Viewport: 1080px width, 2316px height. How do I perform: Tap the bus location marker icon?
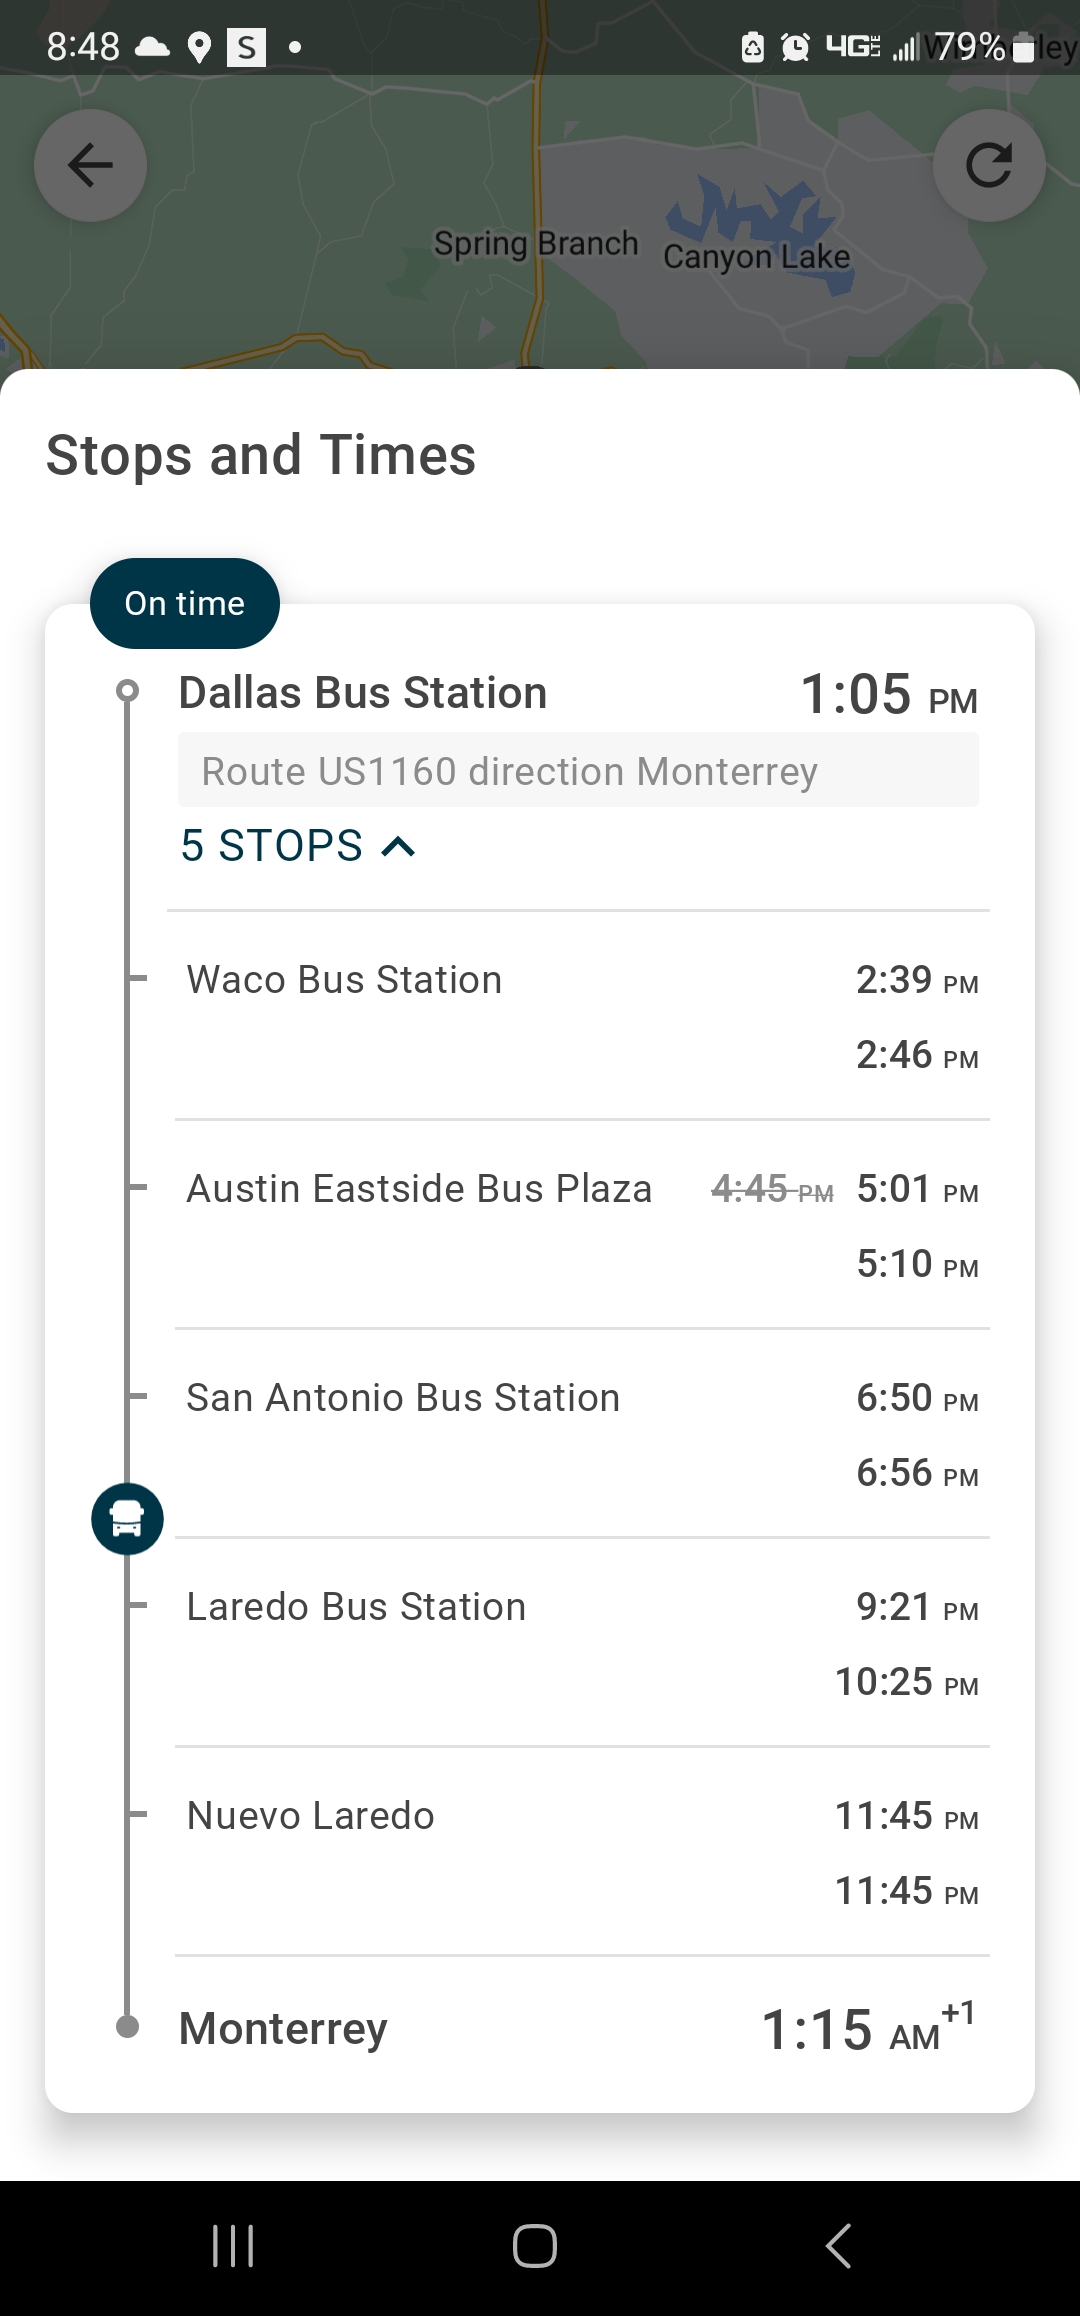pyautogui.click(x=127, y=1519)
